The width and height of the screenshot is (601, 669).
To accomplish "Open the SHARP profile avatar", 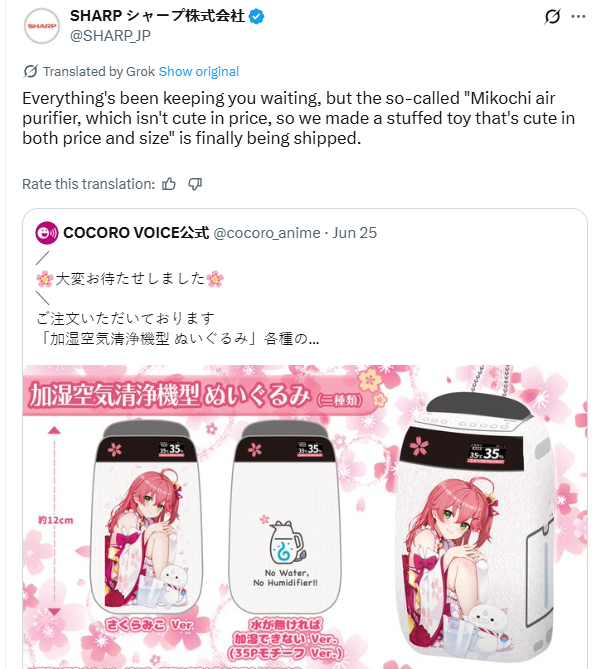I will [x=41, y=26].
